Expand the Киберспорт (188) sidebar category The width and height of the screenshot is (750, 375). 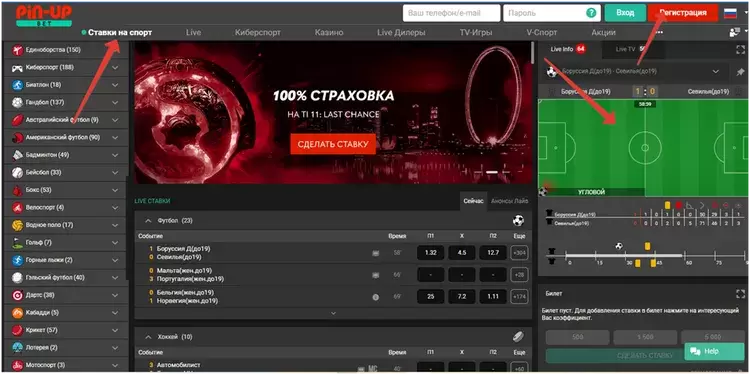[115, 68]
